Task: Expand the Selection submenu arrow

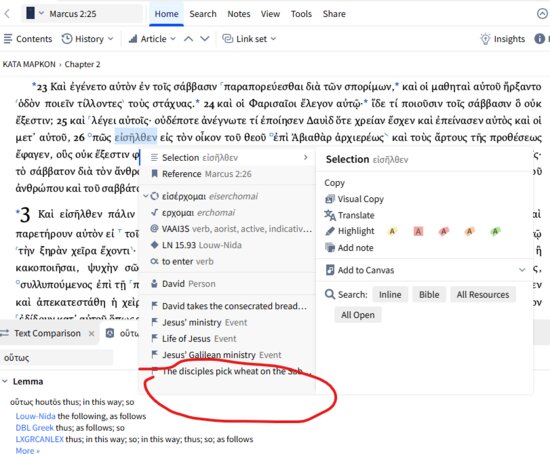Action: click(306, 158)
